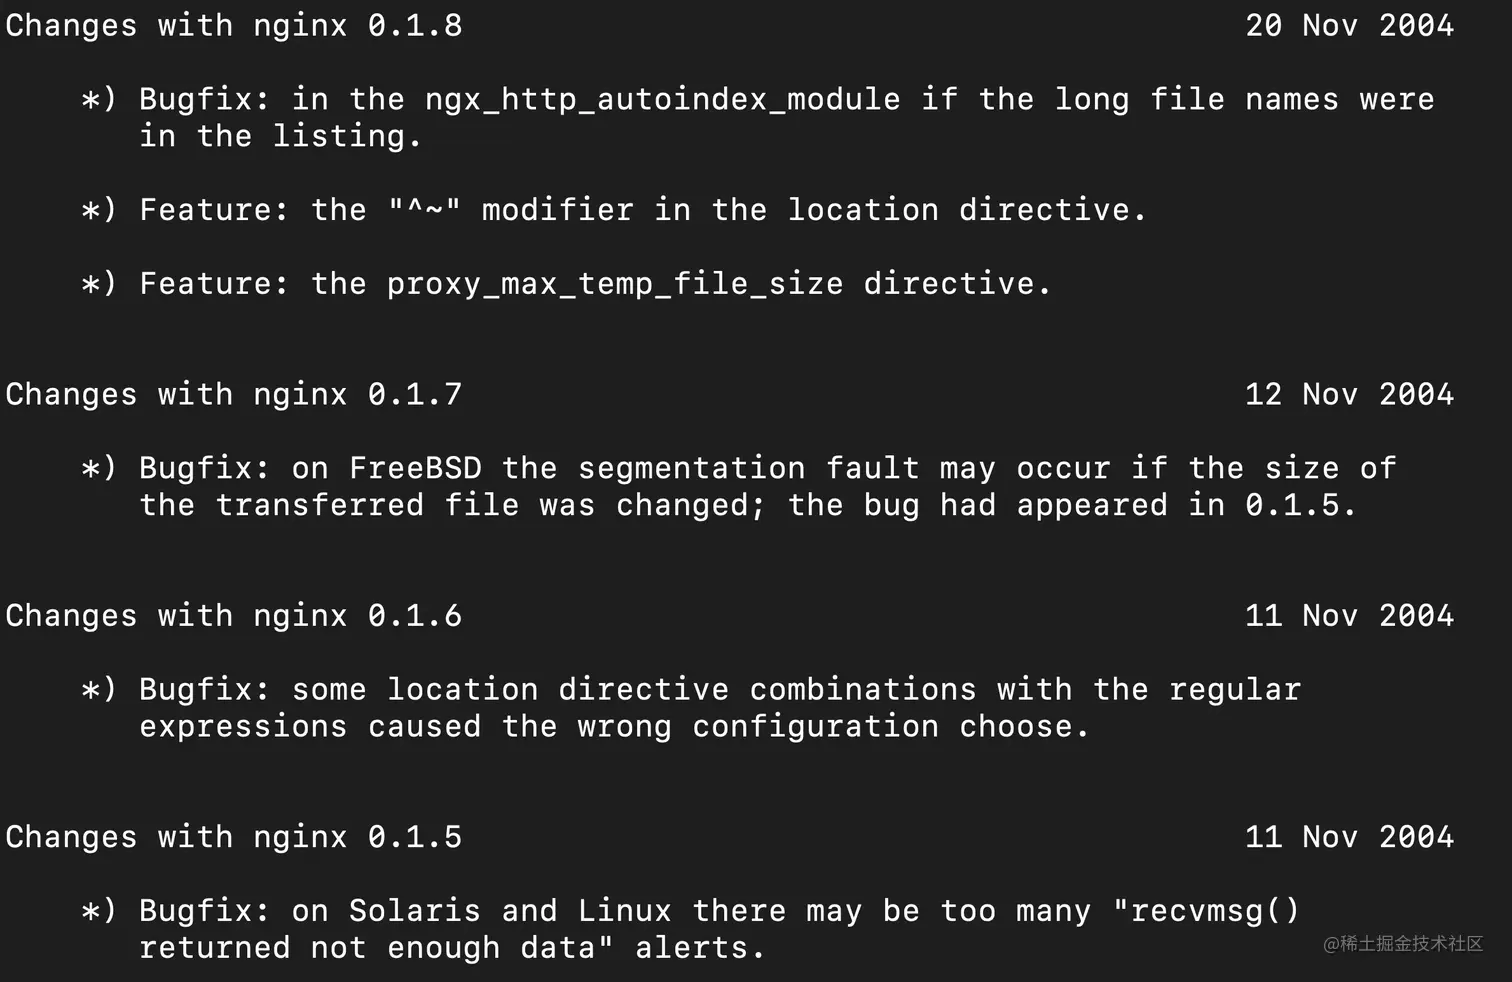Screen dimensions: 1512x982
Task: Click the date beside the nginx 0.1.6 heading
Action: pyautogui.click(x=1349, y=615)
